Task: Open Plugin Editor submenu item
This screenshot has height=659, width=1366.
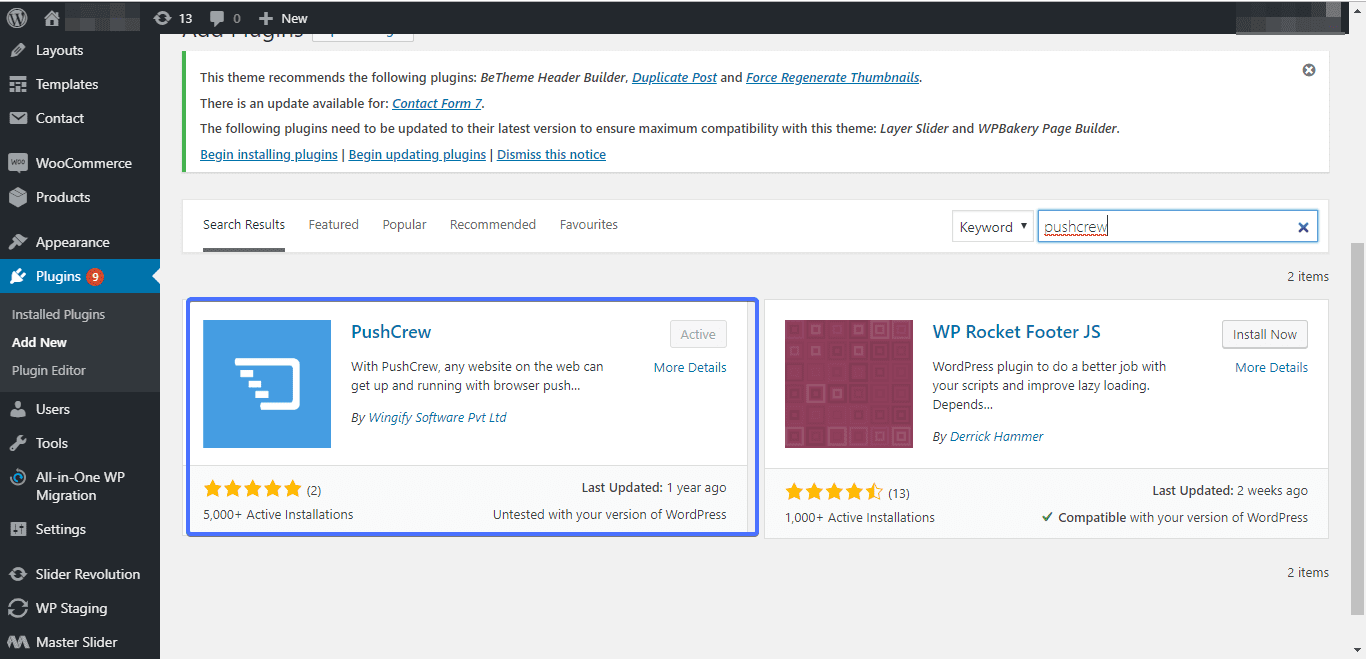Action: click(49, 370)
